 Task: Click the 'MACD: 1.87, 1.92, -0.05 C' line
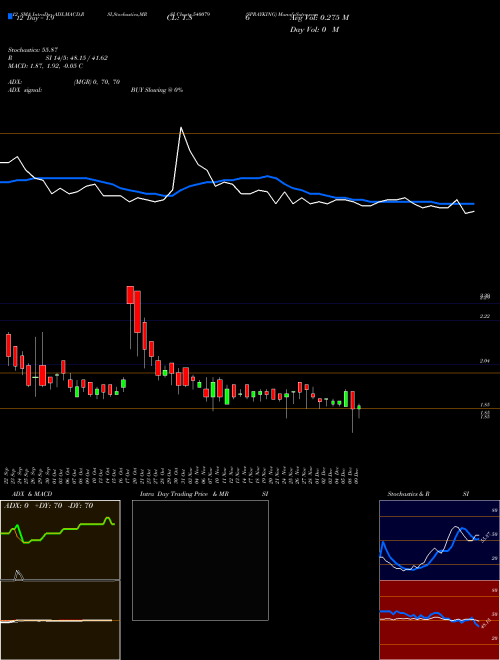45,66
